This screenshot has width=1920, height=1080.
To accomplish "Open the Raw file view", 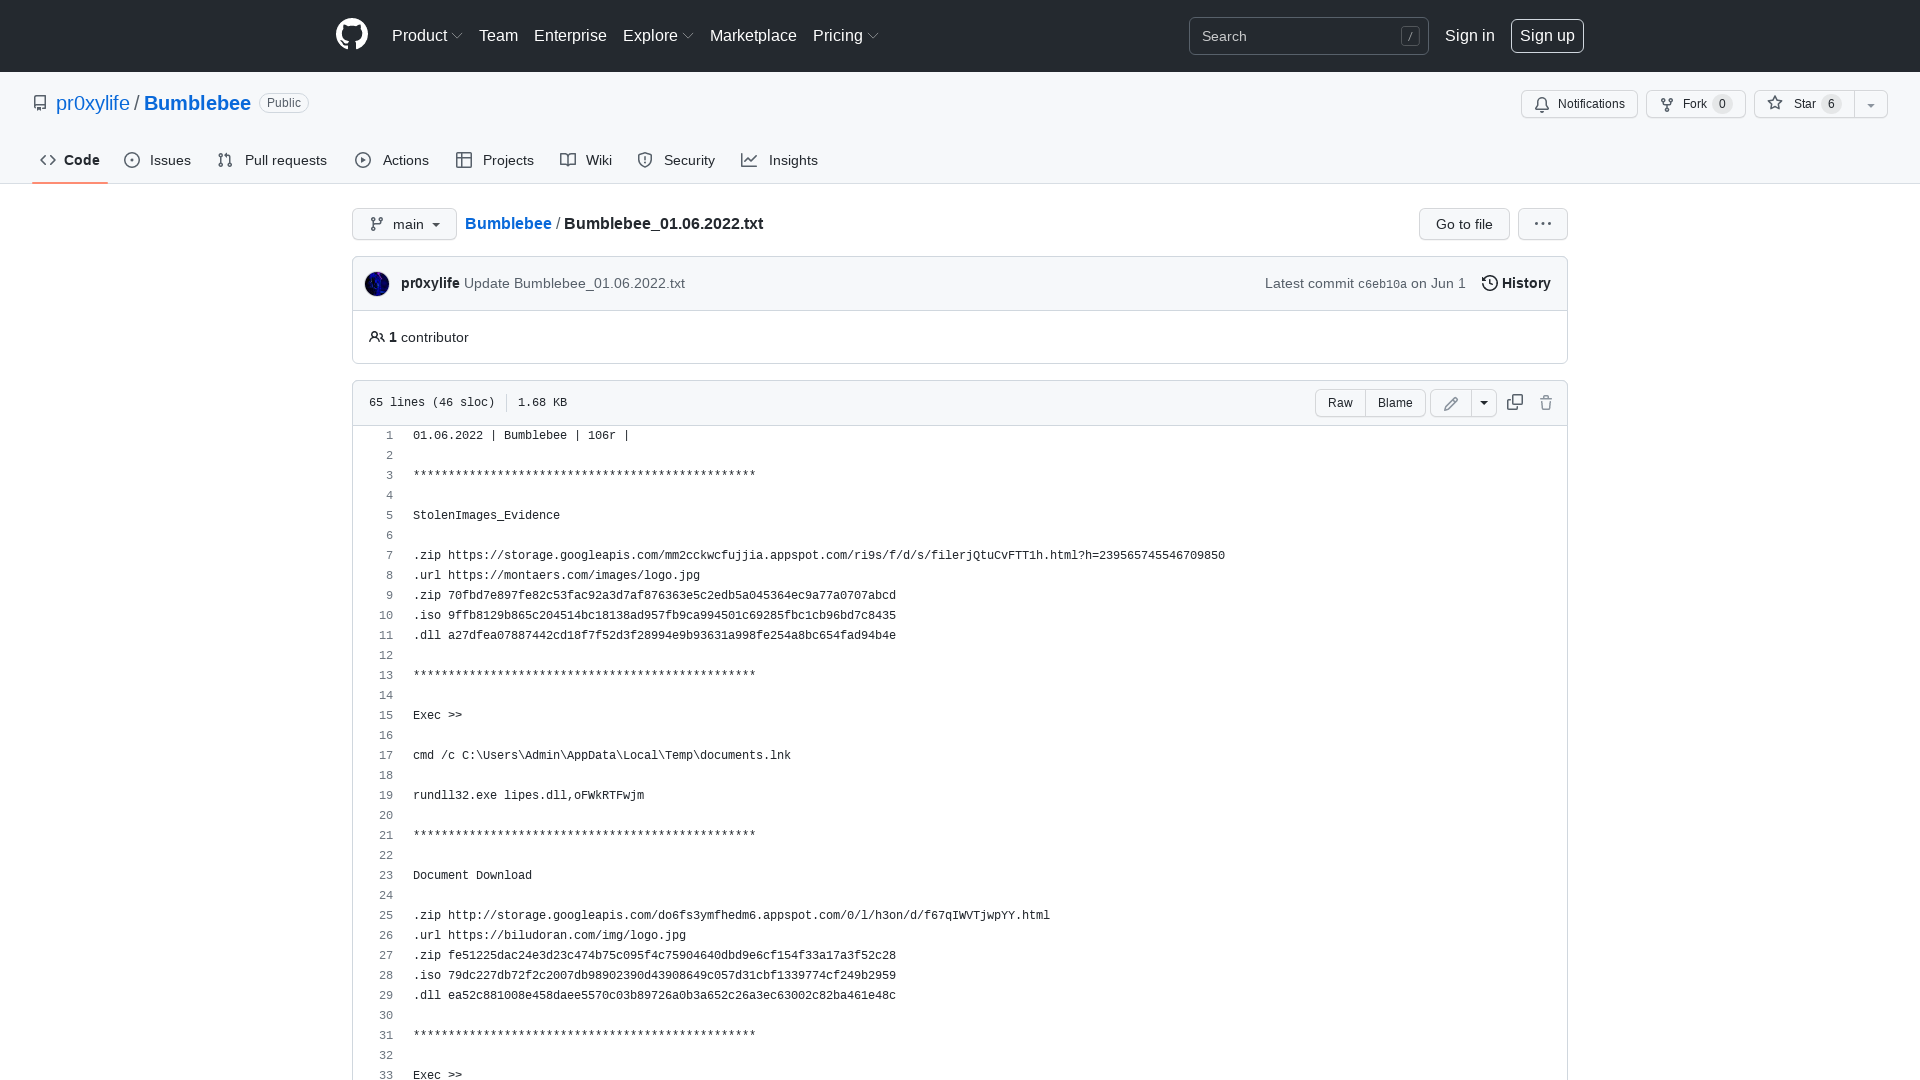I will [x=1340, y=403].
